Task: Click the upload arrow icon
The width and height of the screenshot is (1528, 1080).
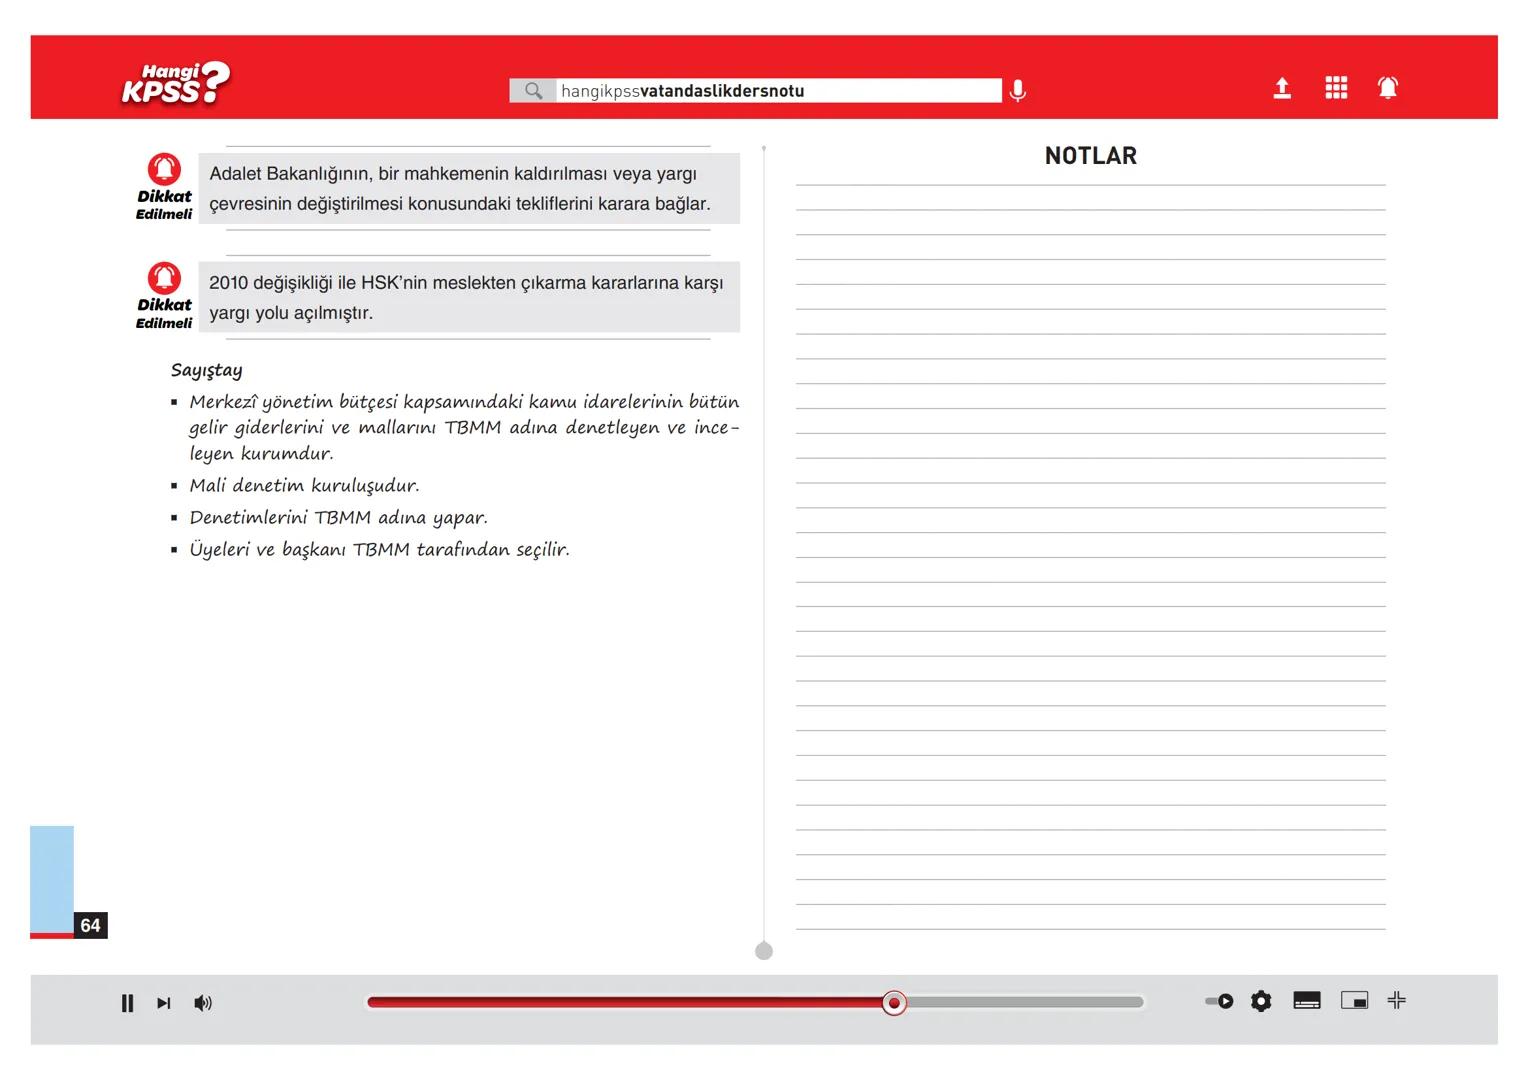Action: tap(1282, 89)
